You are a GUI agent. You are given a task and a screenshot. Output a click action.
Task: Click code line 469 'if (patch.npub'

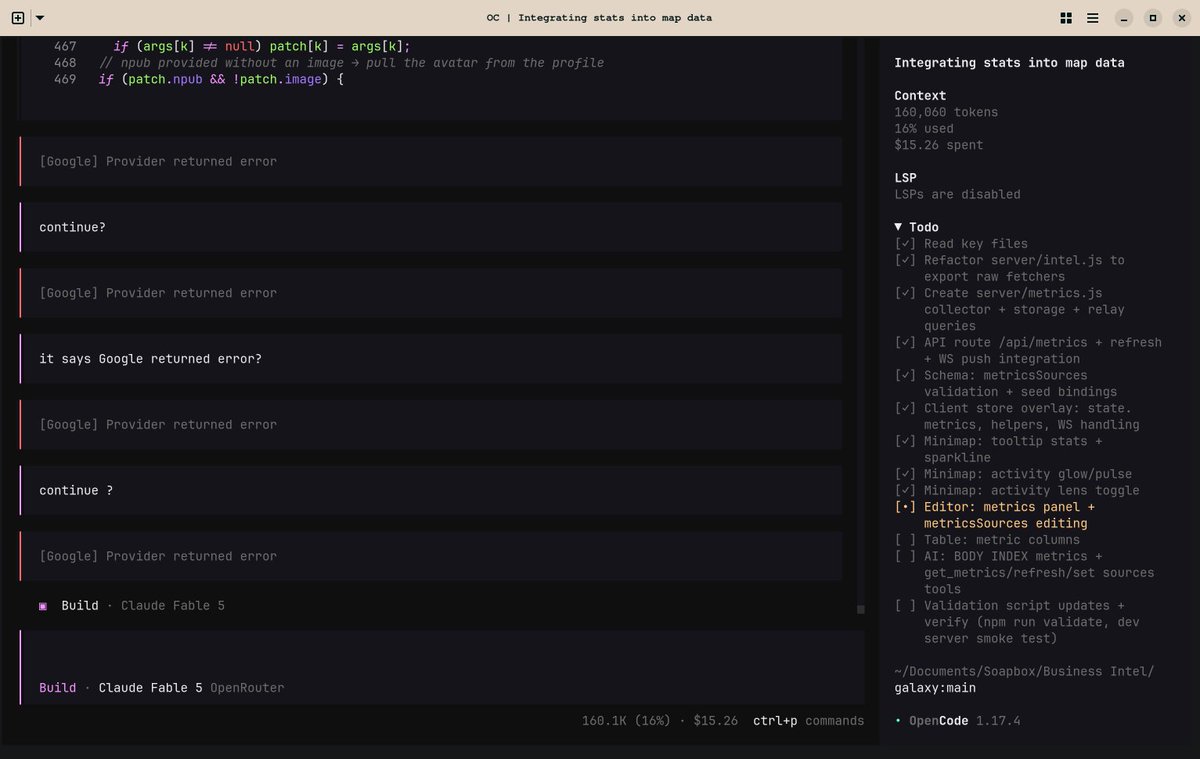click(x=221, y=79)
